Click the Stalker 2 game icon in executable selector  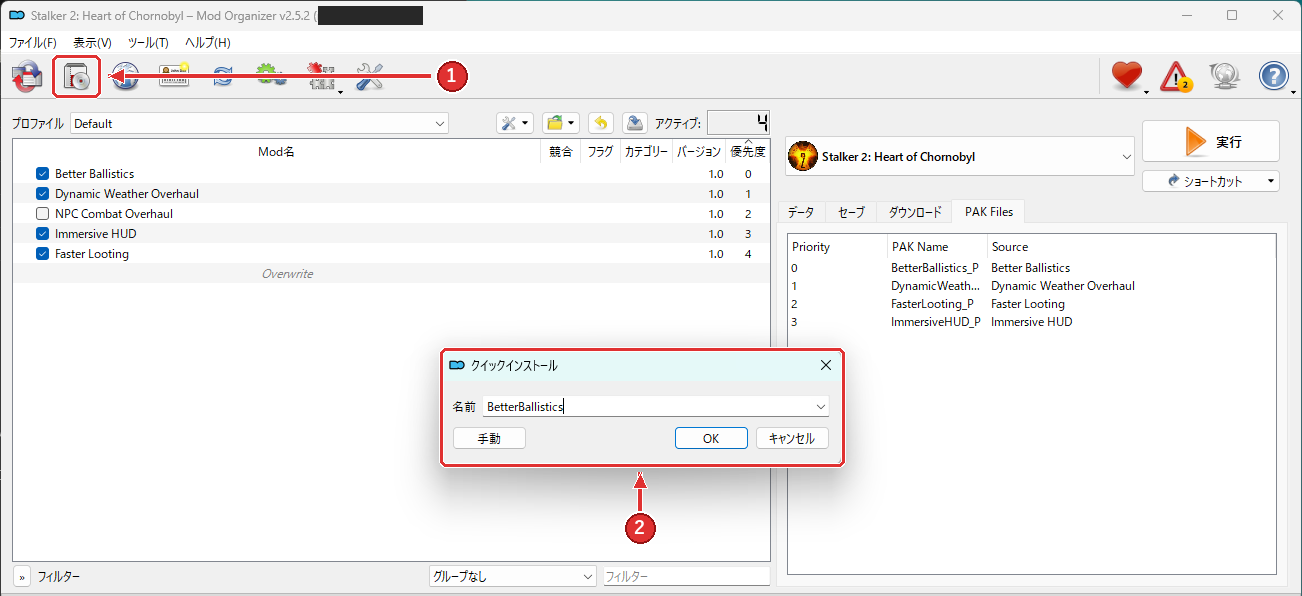[x=803, y=156]
